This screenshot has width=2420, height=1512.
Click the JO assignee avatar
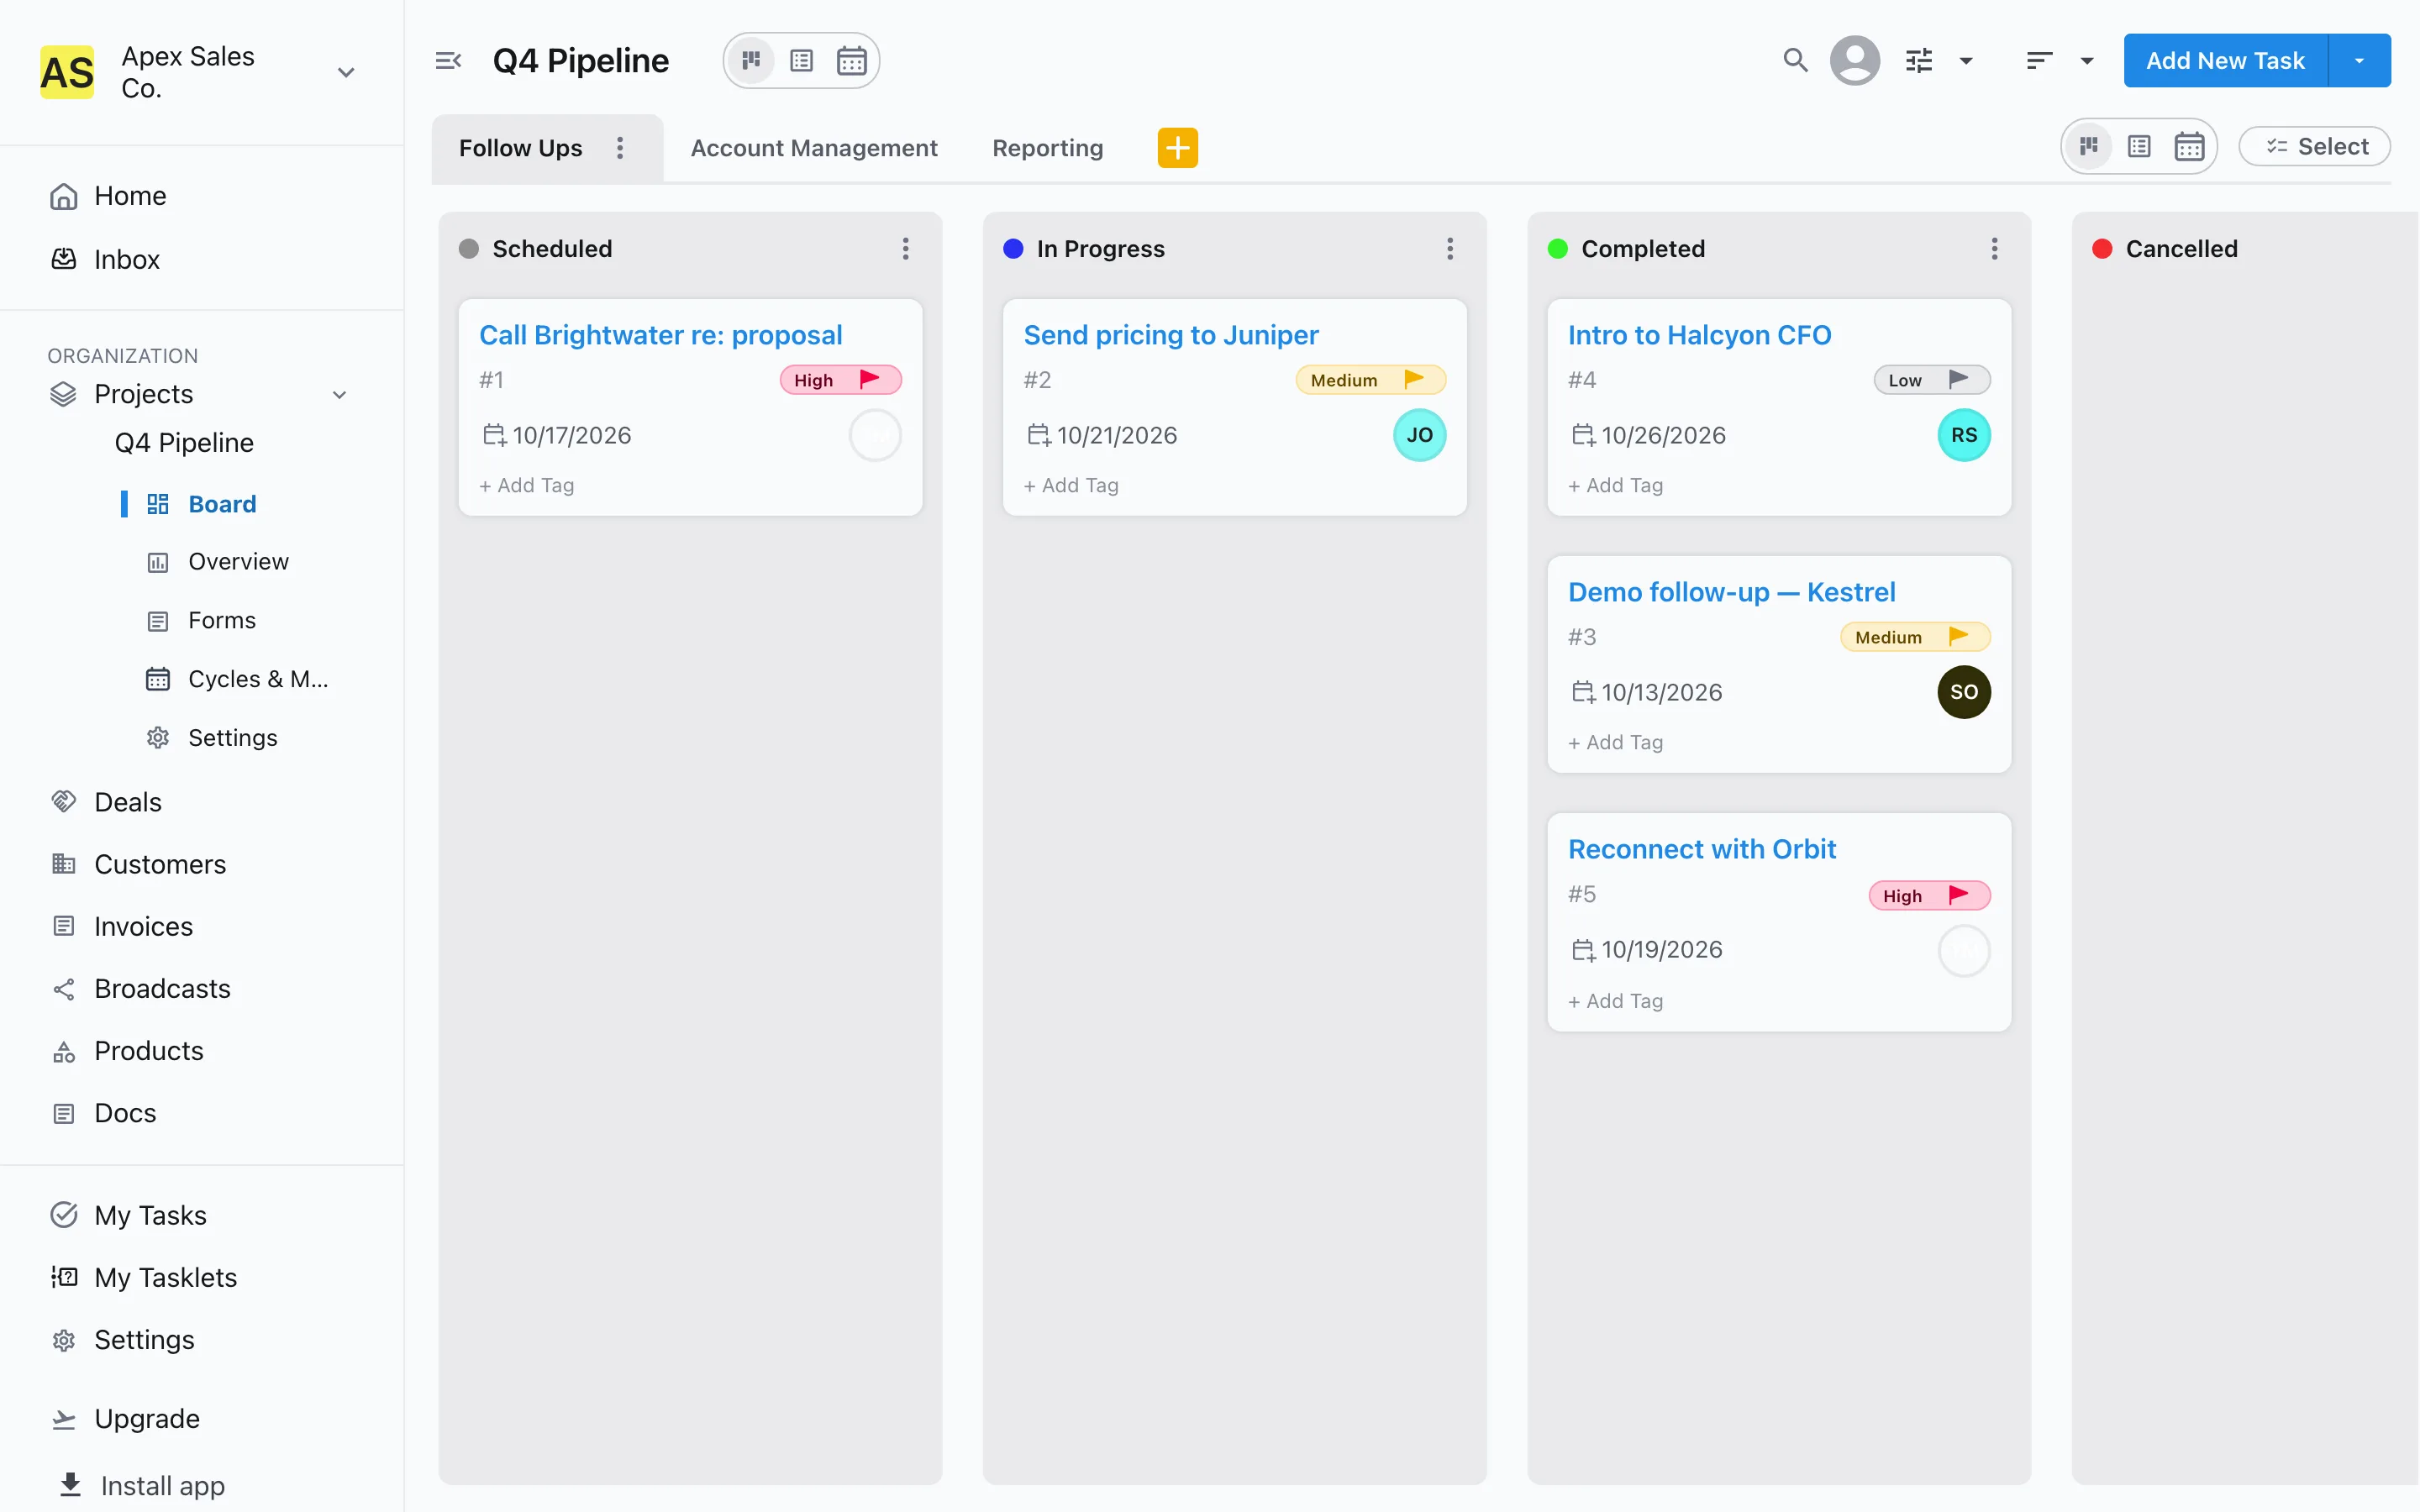pyautogui.click(x=1419, y=435)
